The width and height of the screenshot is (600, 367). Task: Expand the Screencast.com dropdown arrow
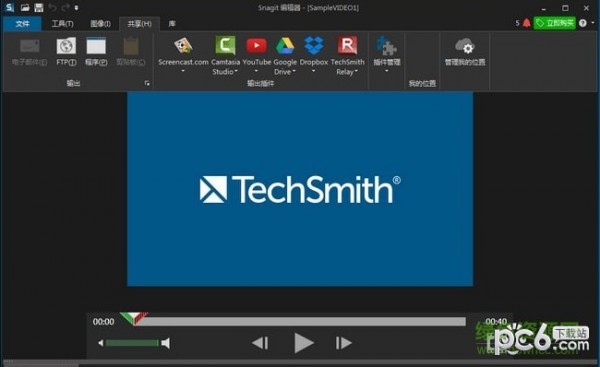click(x=183, y=71)
